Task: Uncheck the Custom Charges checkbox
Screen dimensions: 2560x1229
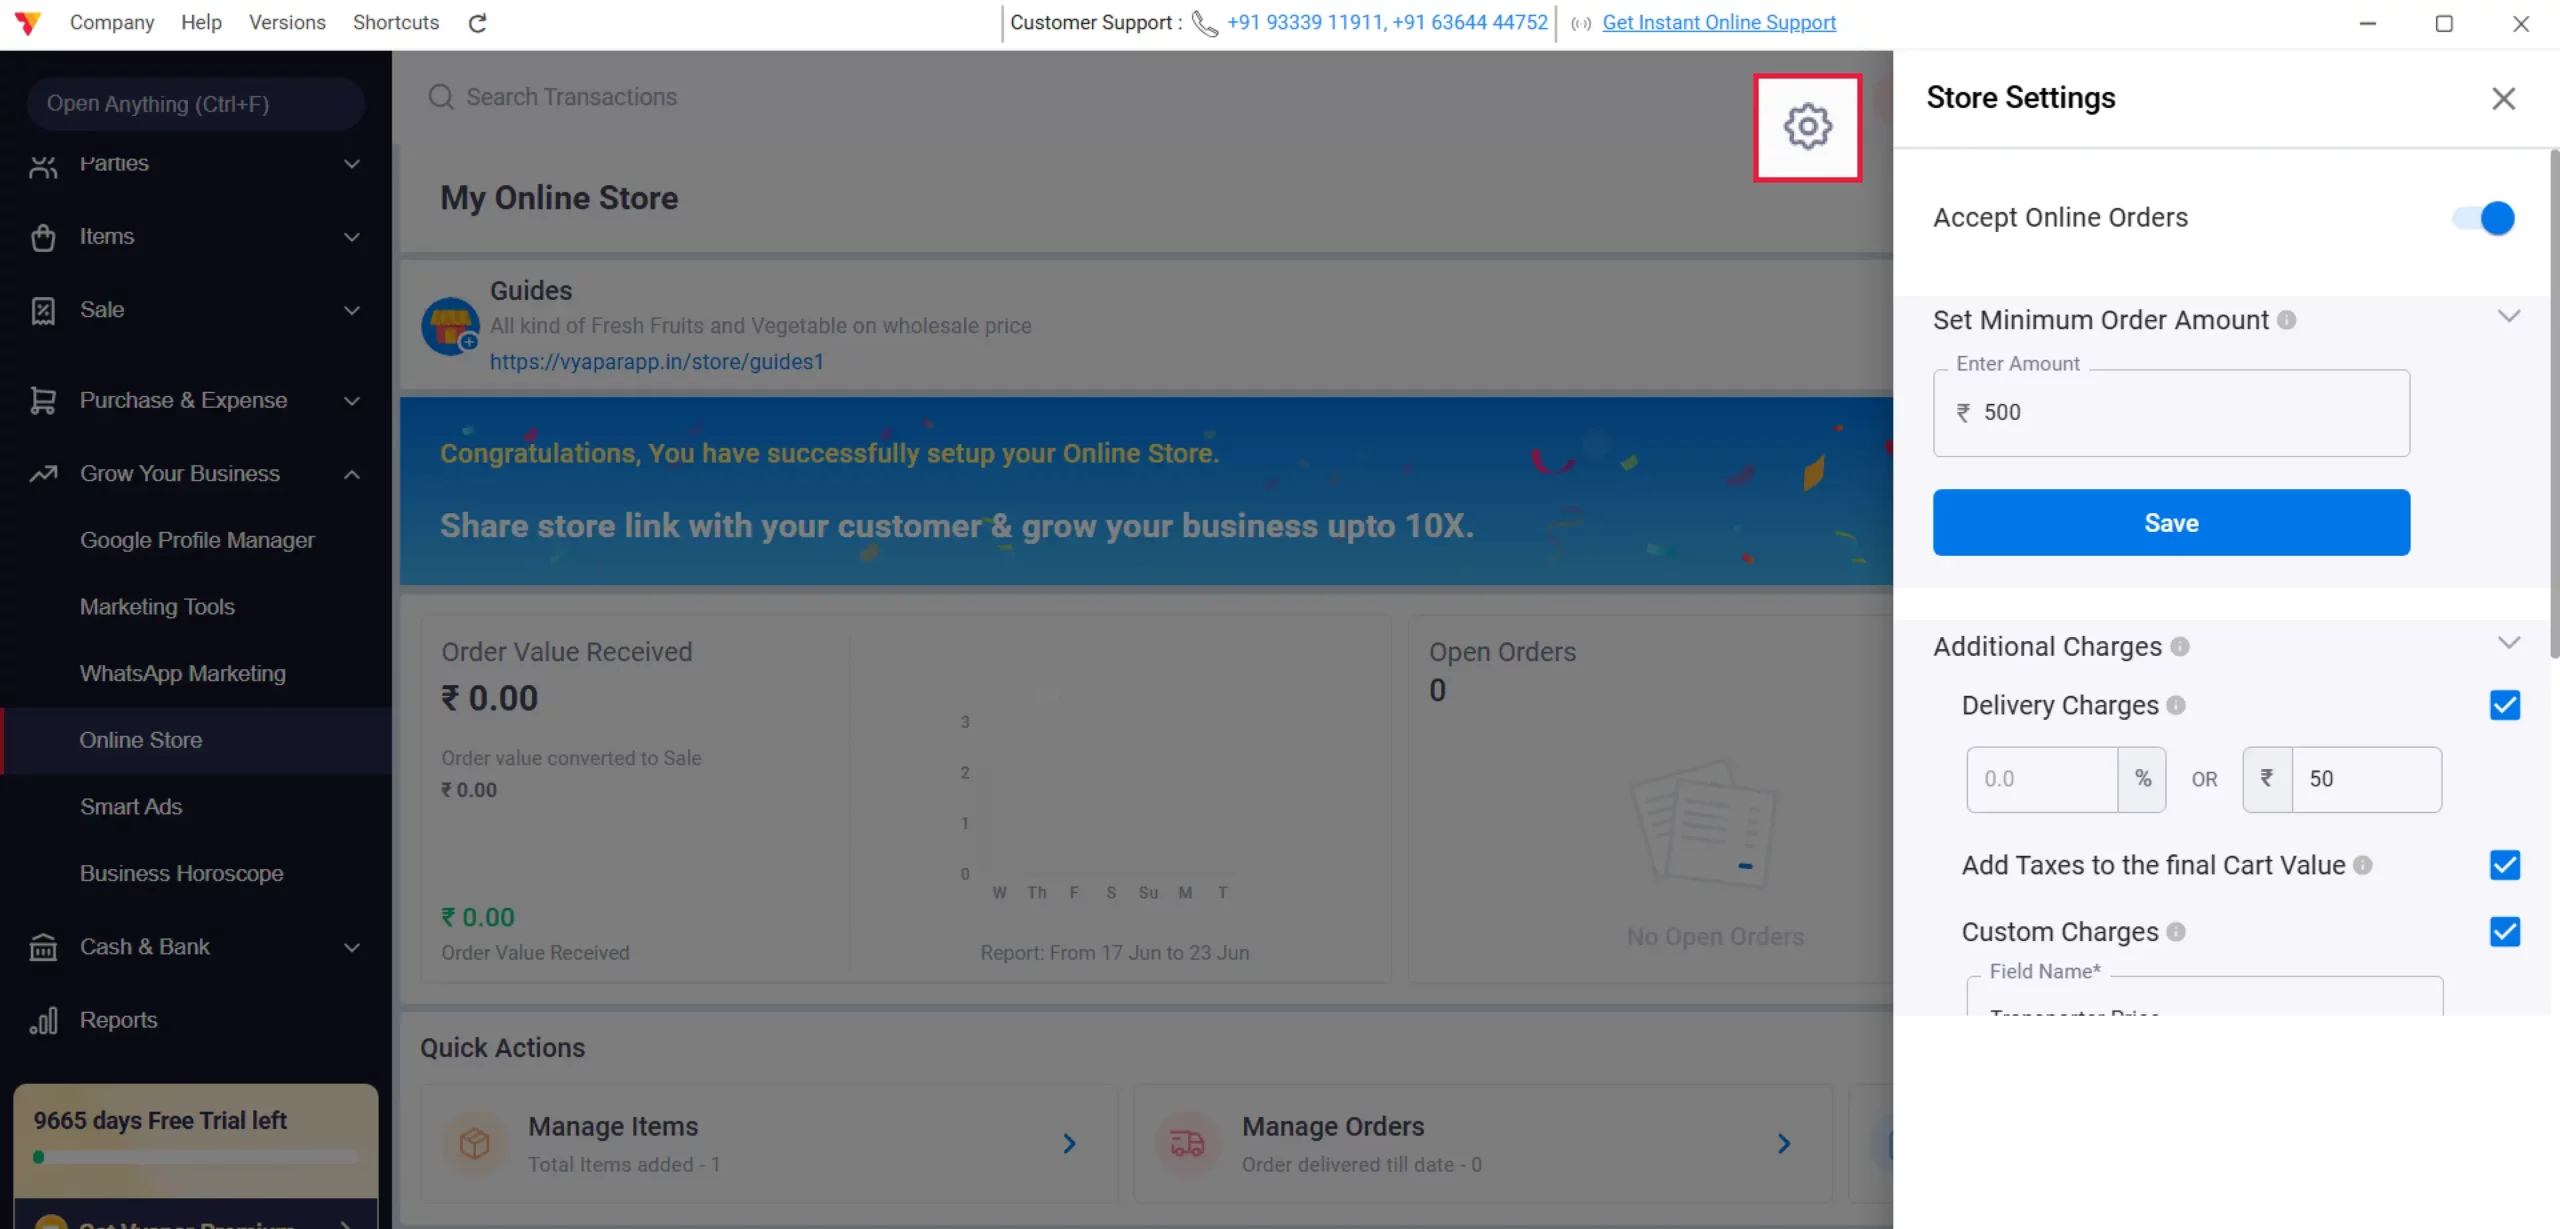Action: click(2504, 932)
